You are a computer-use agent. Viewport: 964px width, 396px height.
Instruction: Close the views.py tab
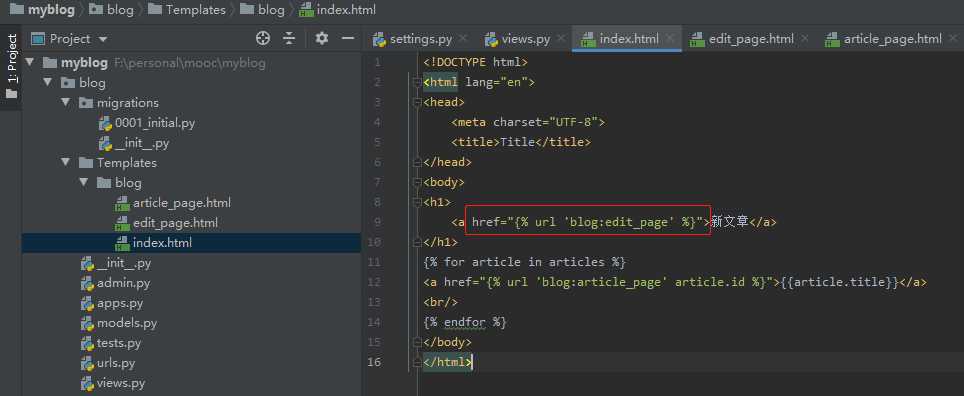click(561, 39)
